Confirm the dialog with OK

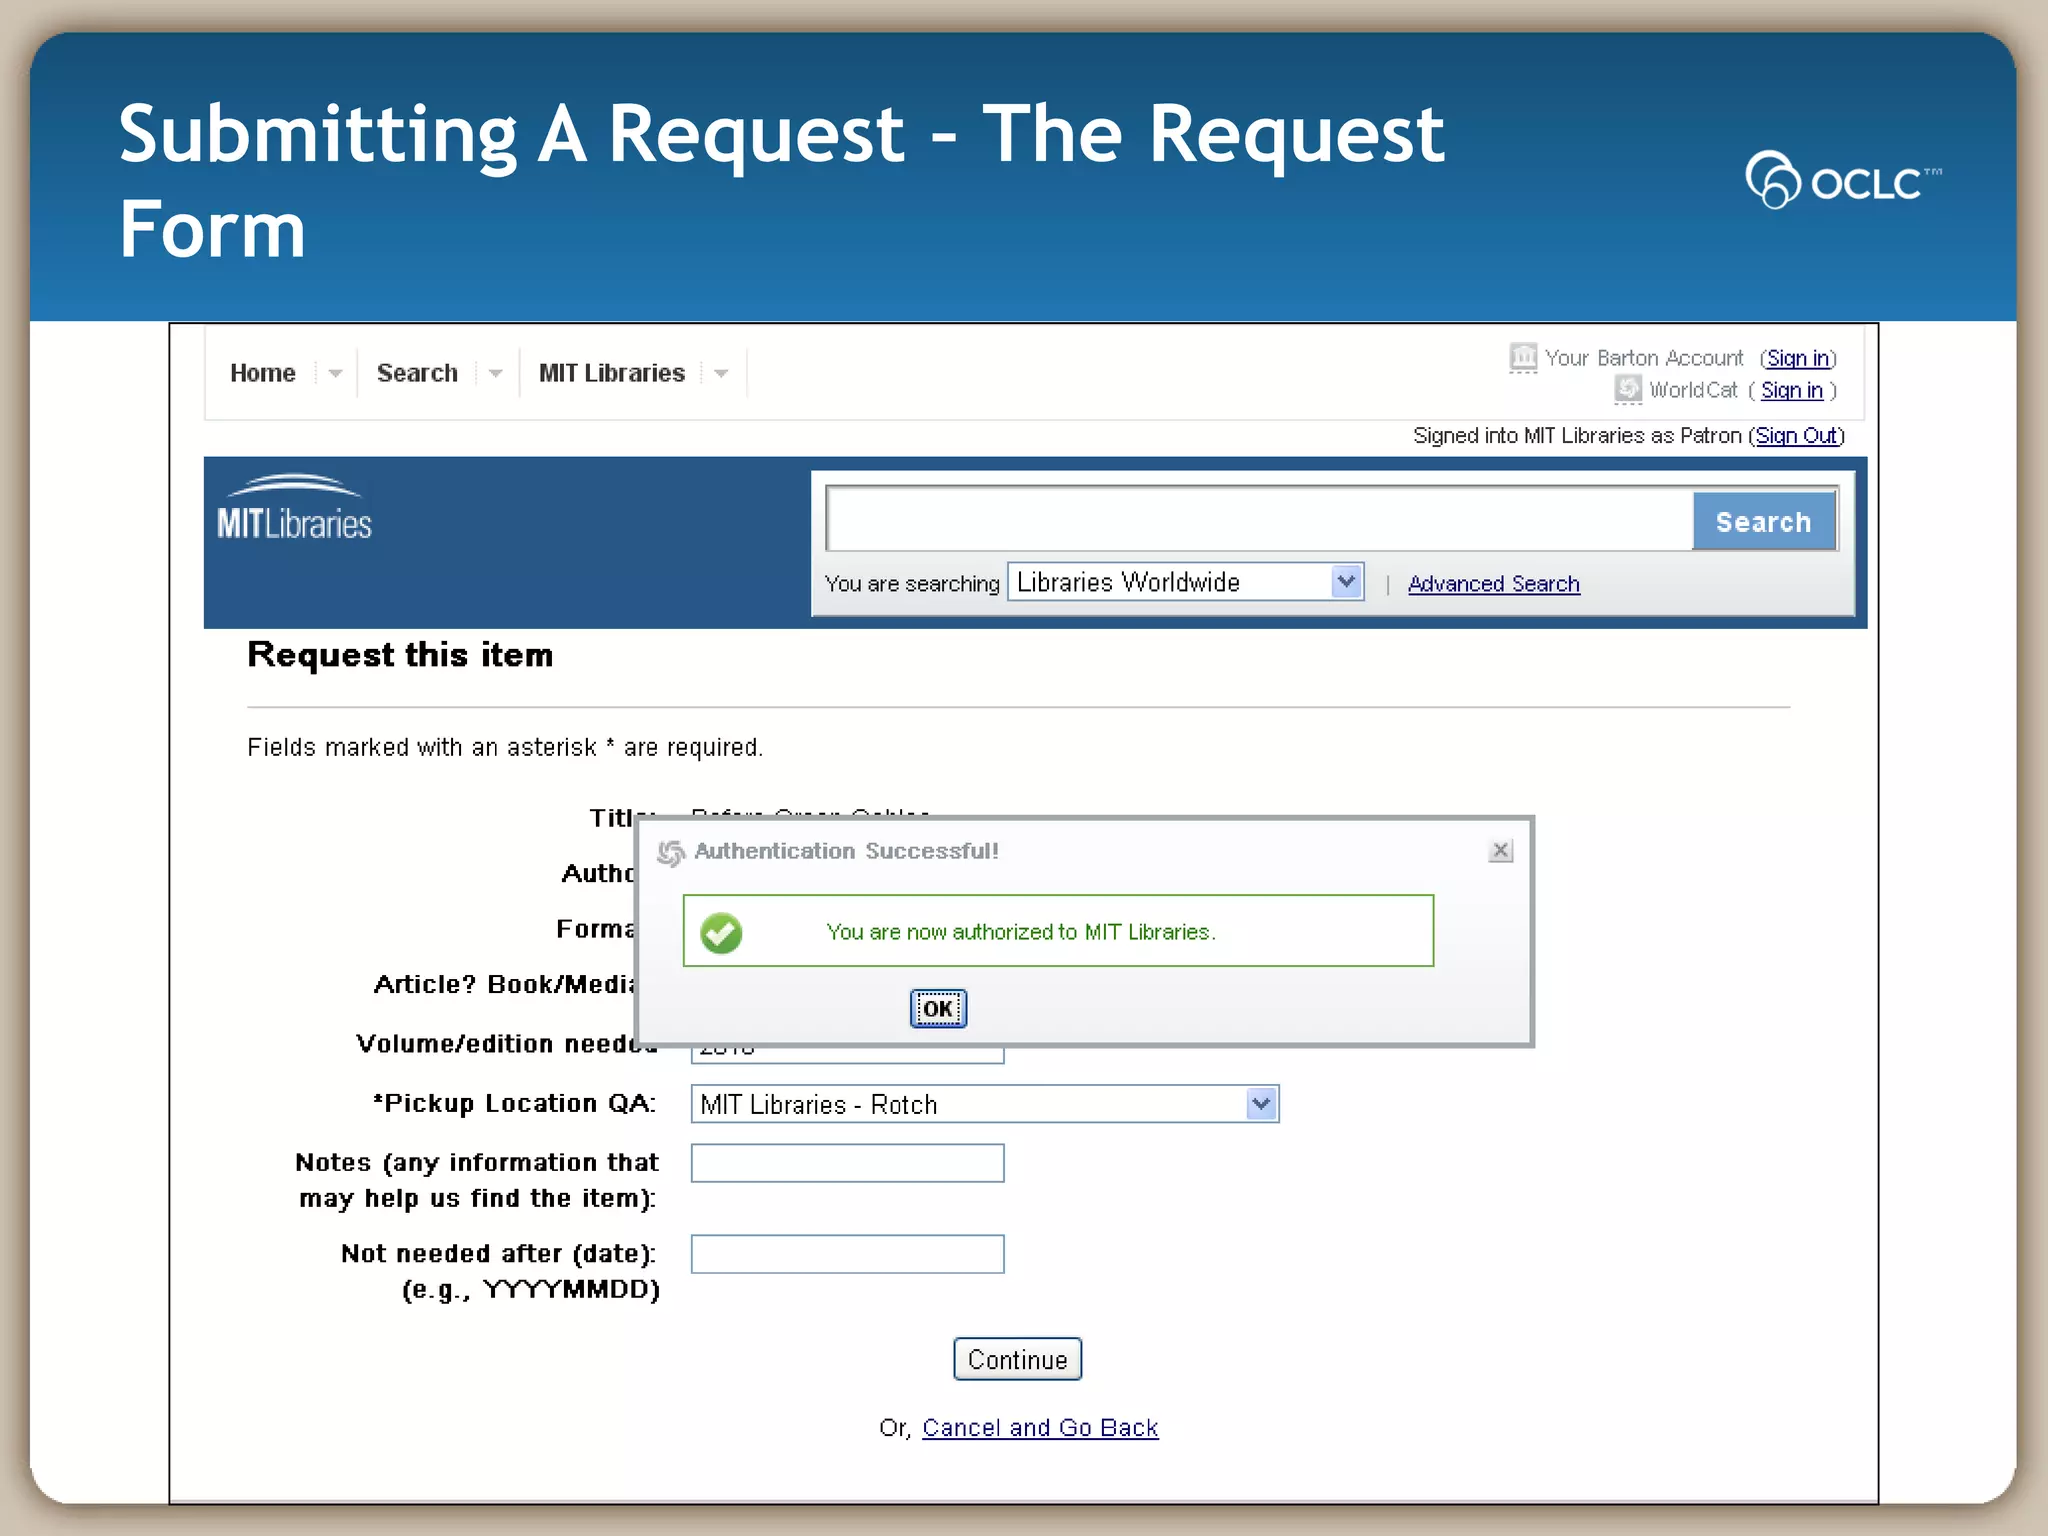coord(938,1008)
